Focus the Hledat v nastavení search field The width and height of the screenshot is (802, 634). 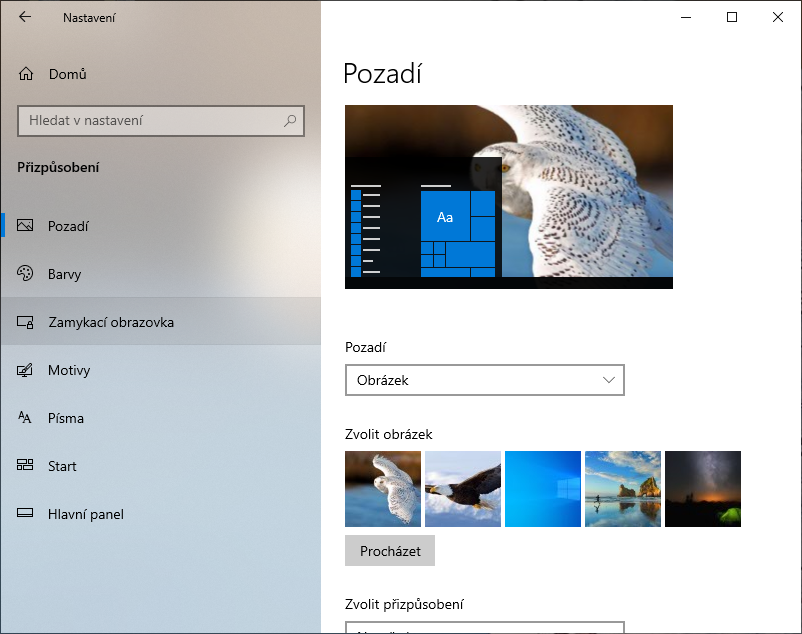150,121
